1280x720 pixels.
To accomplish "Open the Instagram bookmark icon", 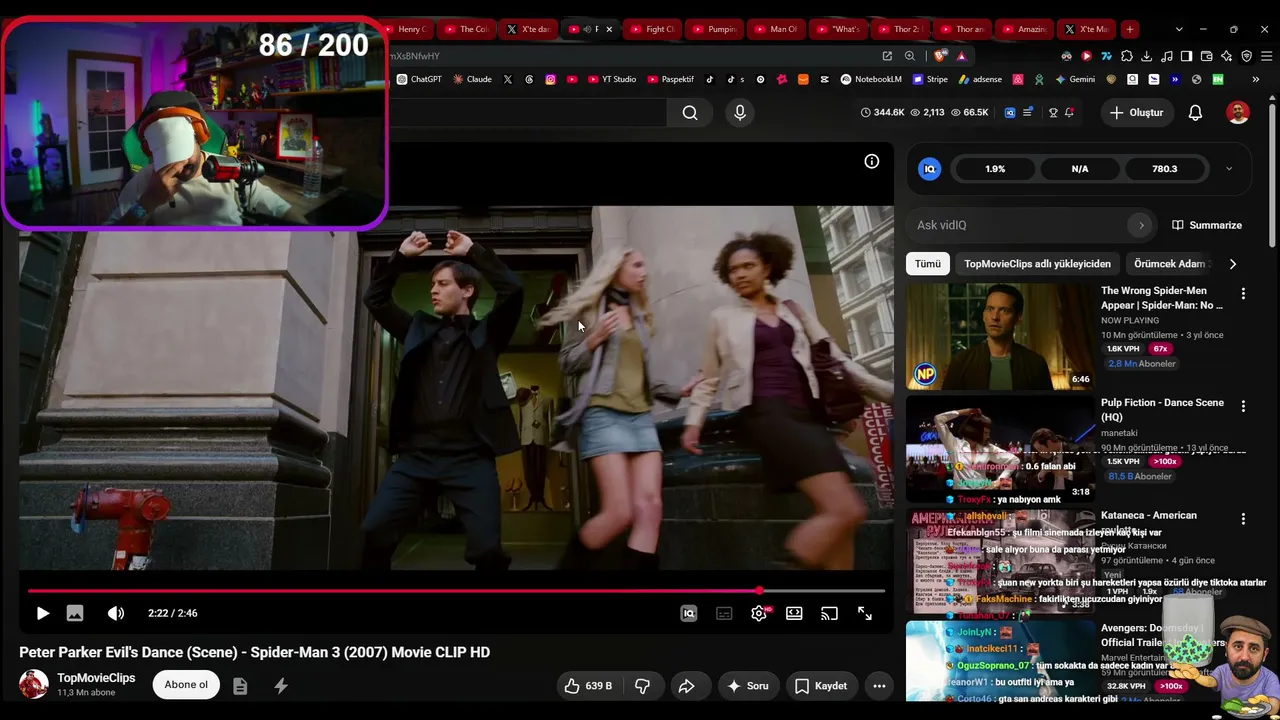I will (550, 79).
